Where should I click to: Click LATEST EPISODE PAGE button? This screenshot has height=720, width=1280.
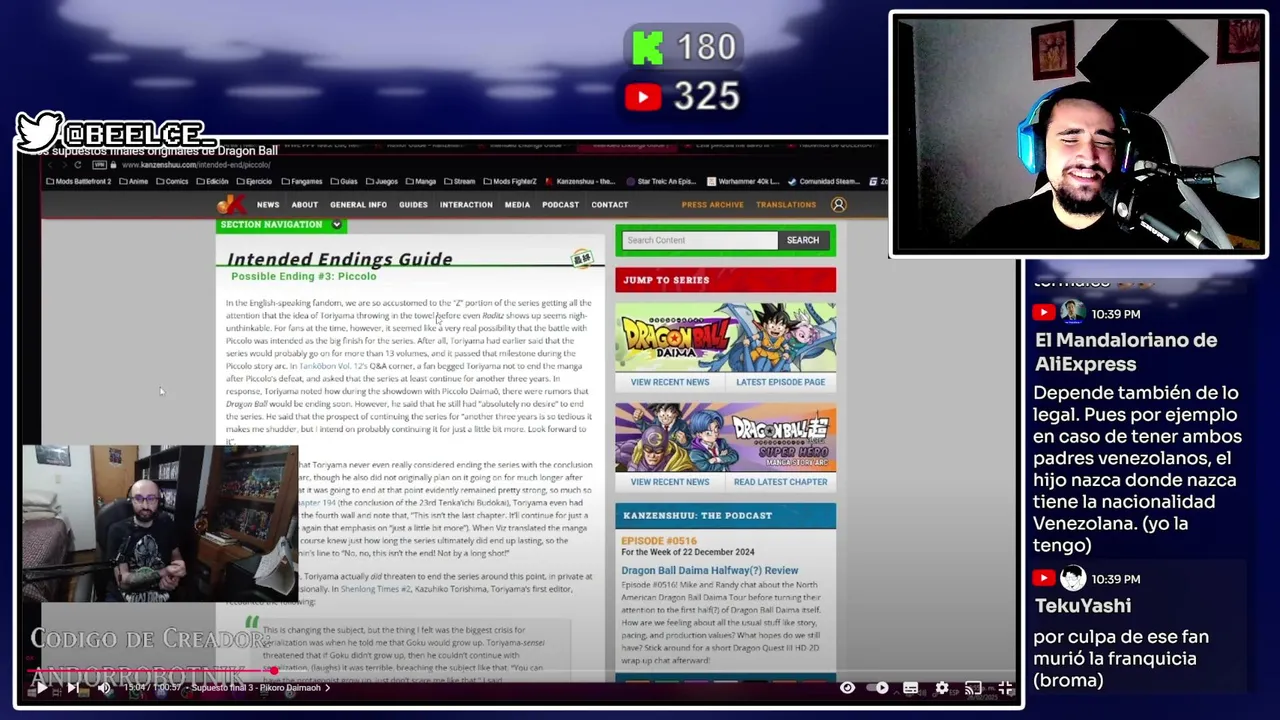(x=780, y=382)
